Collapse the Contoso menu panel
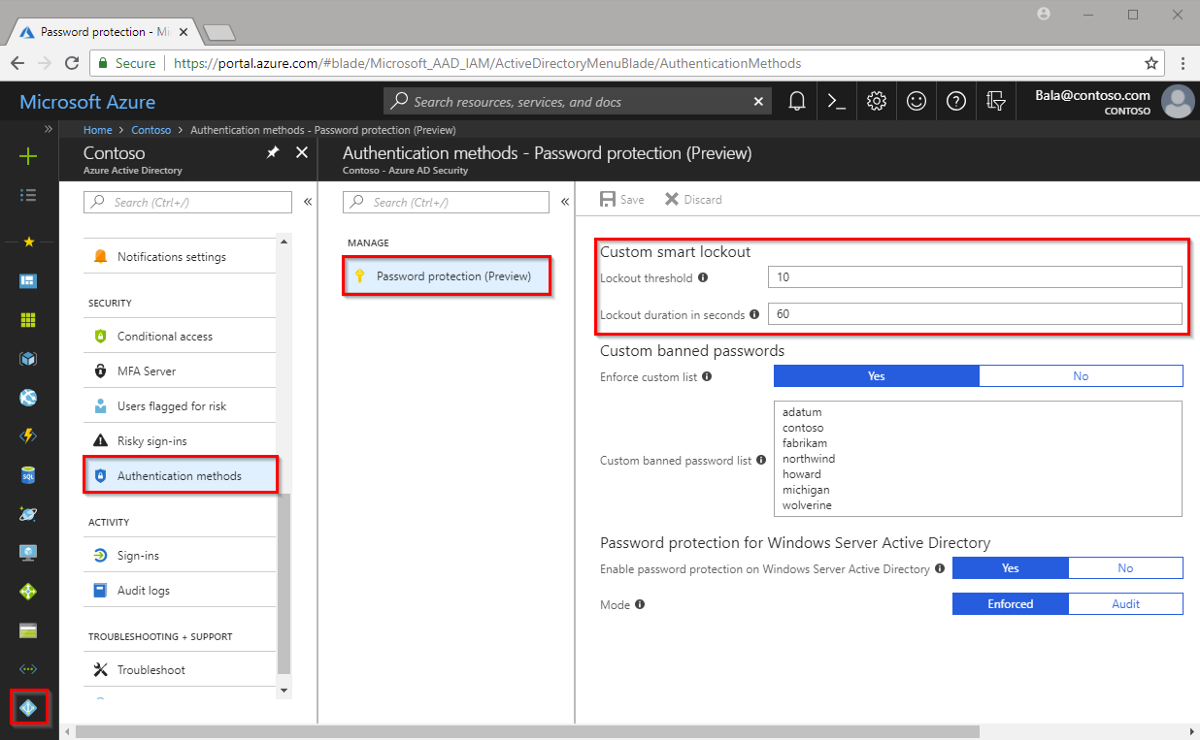This screenshot has width=1200, height=740. tap(308, 202)
